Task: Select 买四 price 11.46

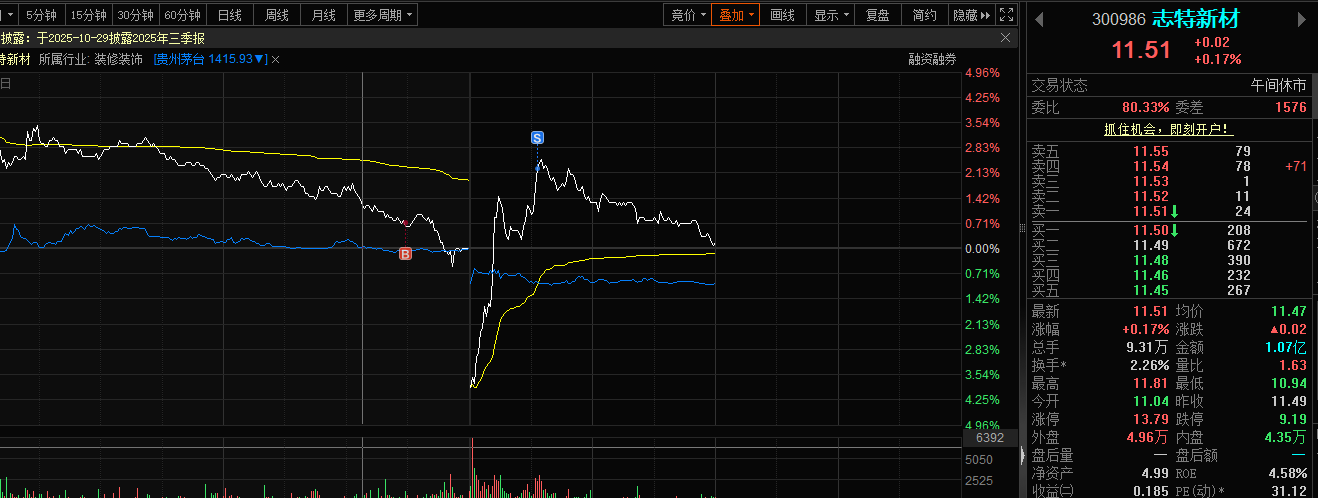Action: point(1150,275)
